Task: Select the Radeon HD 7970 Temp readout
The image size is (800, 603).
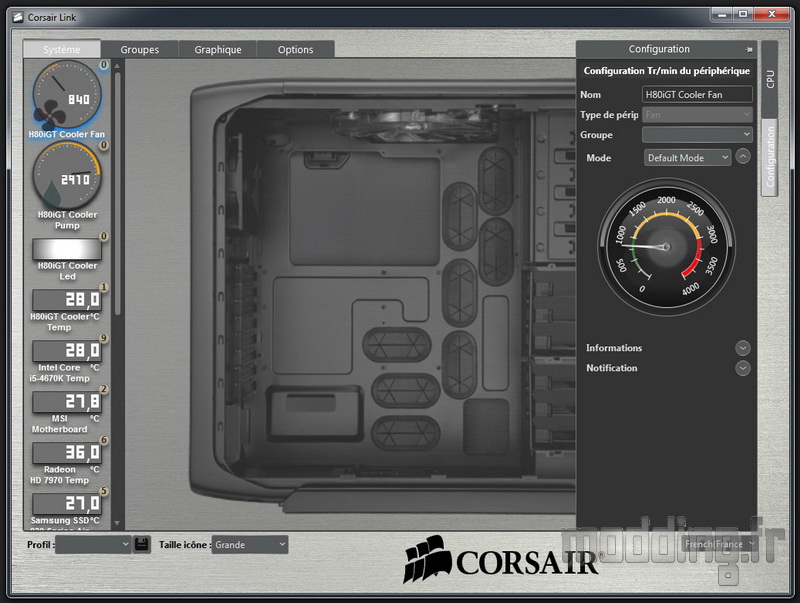Action: pyautogui.click(x=67, y=453)
